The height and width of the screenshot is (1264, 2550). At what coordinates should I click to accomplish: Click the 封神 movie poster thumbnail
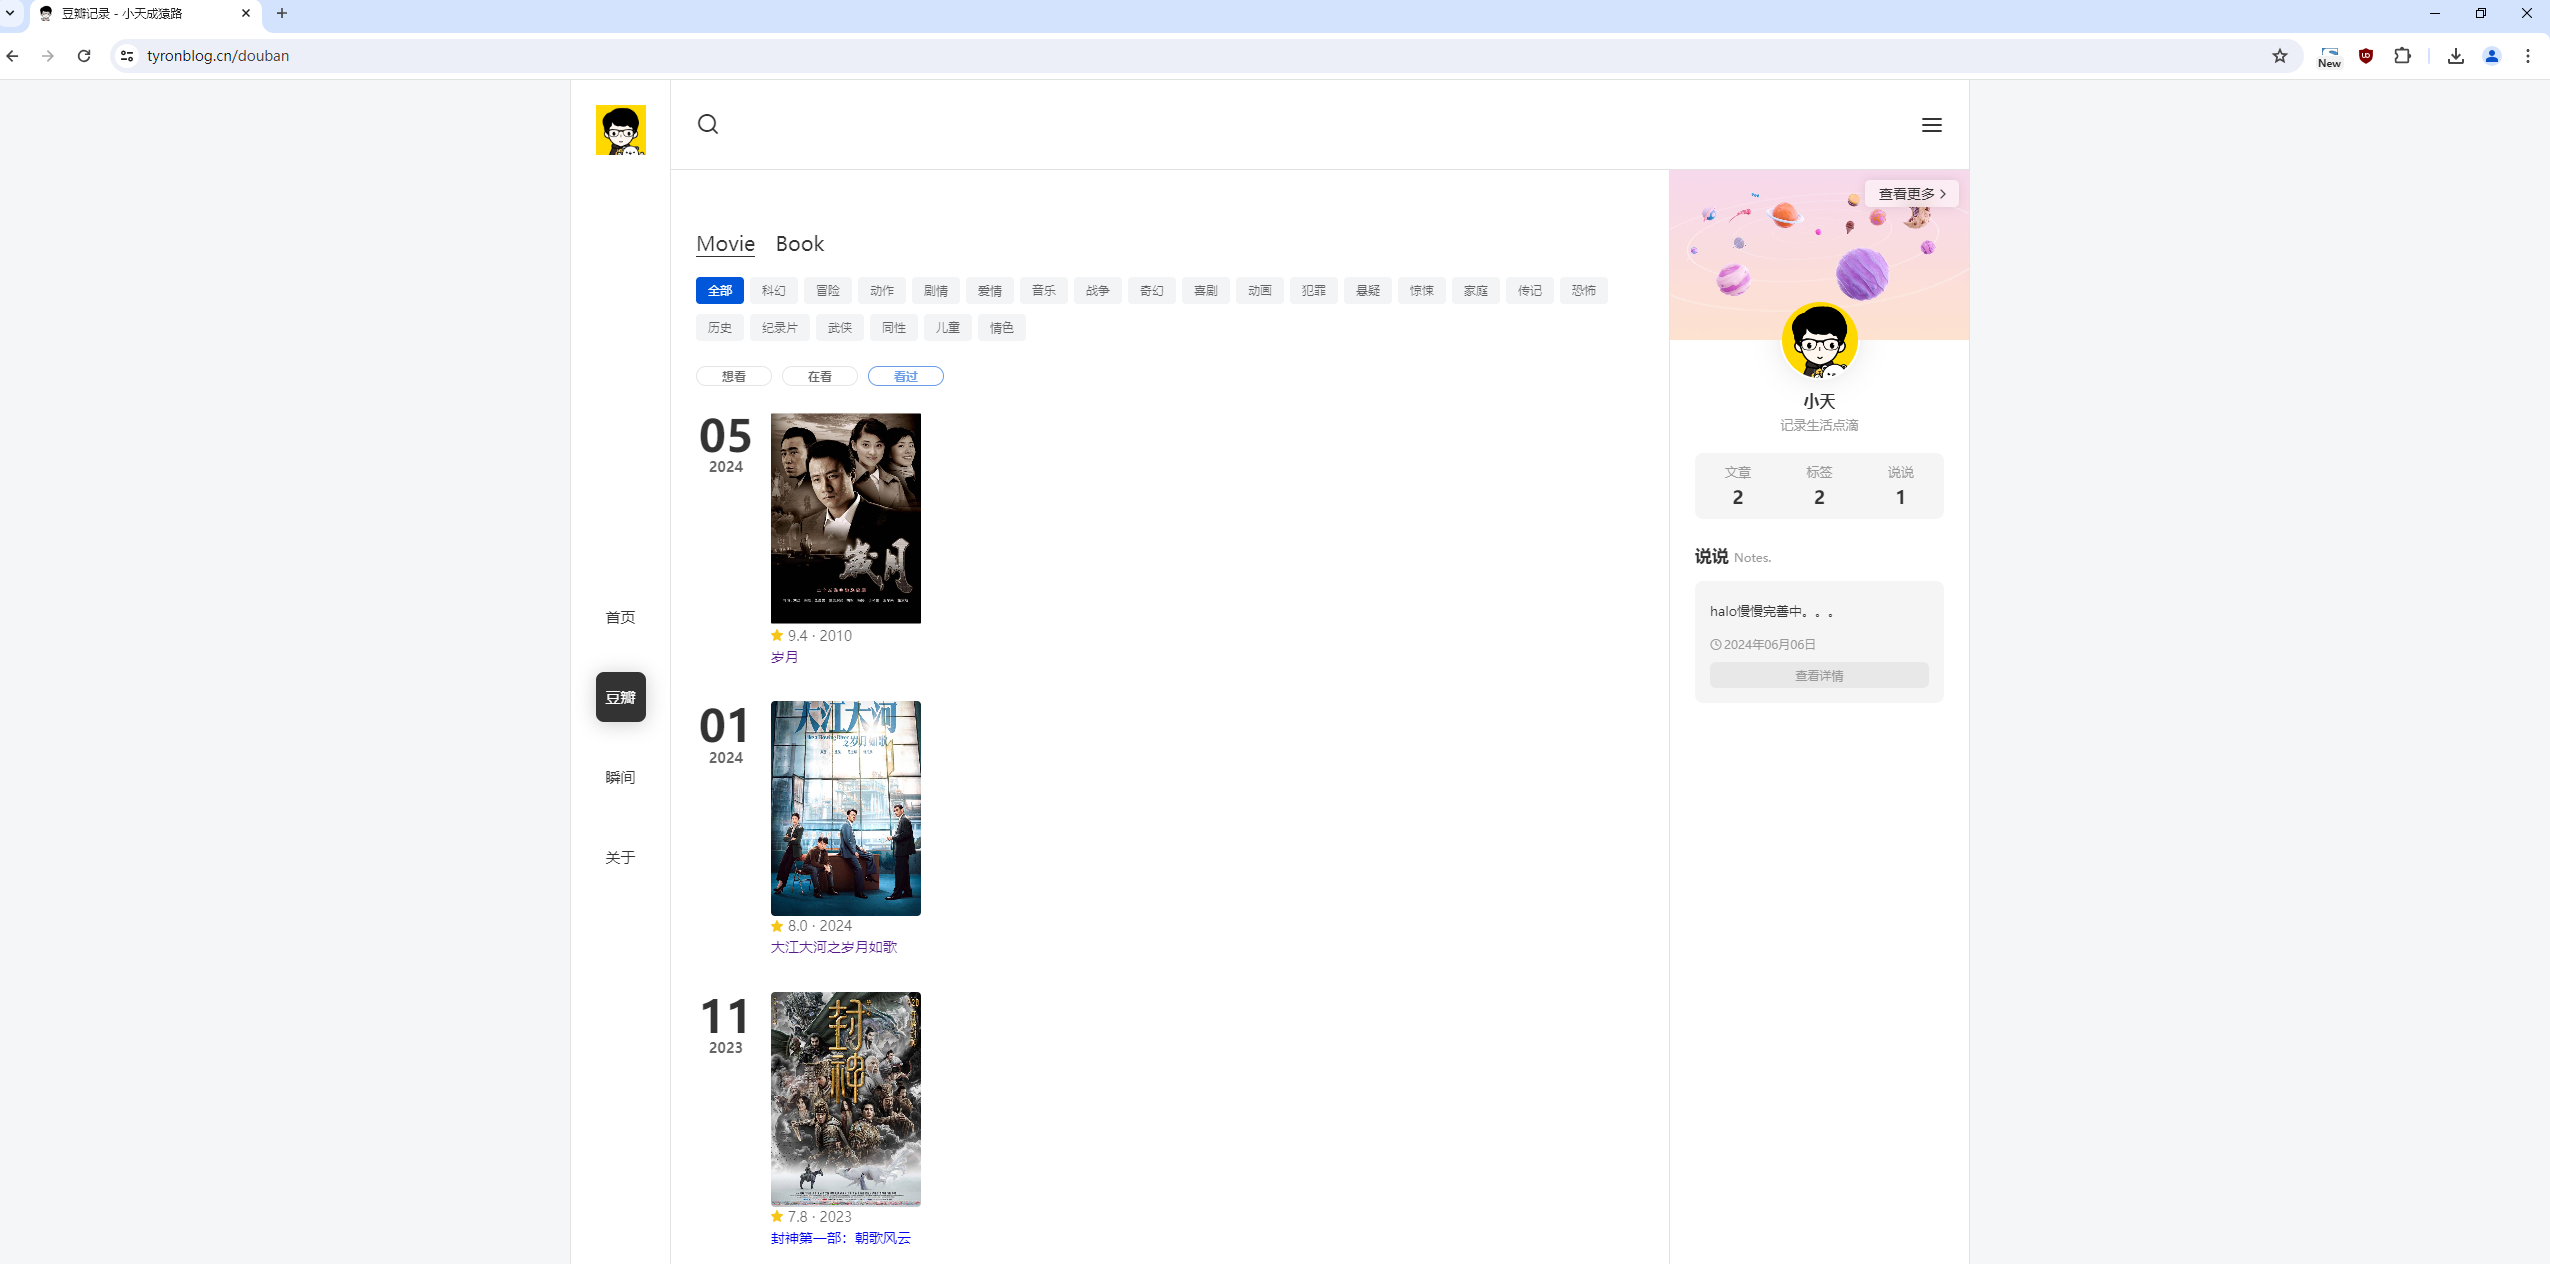(845, 1098)
